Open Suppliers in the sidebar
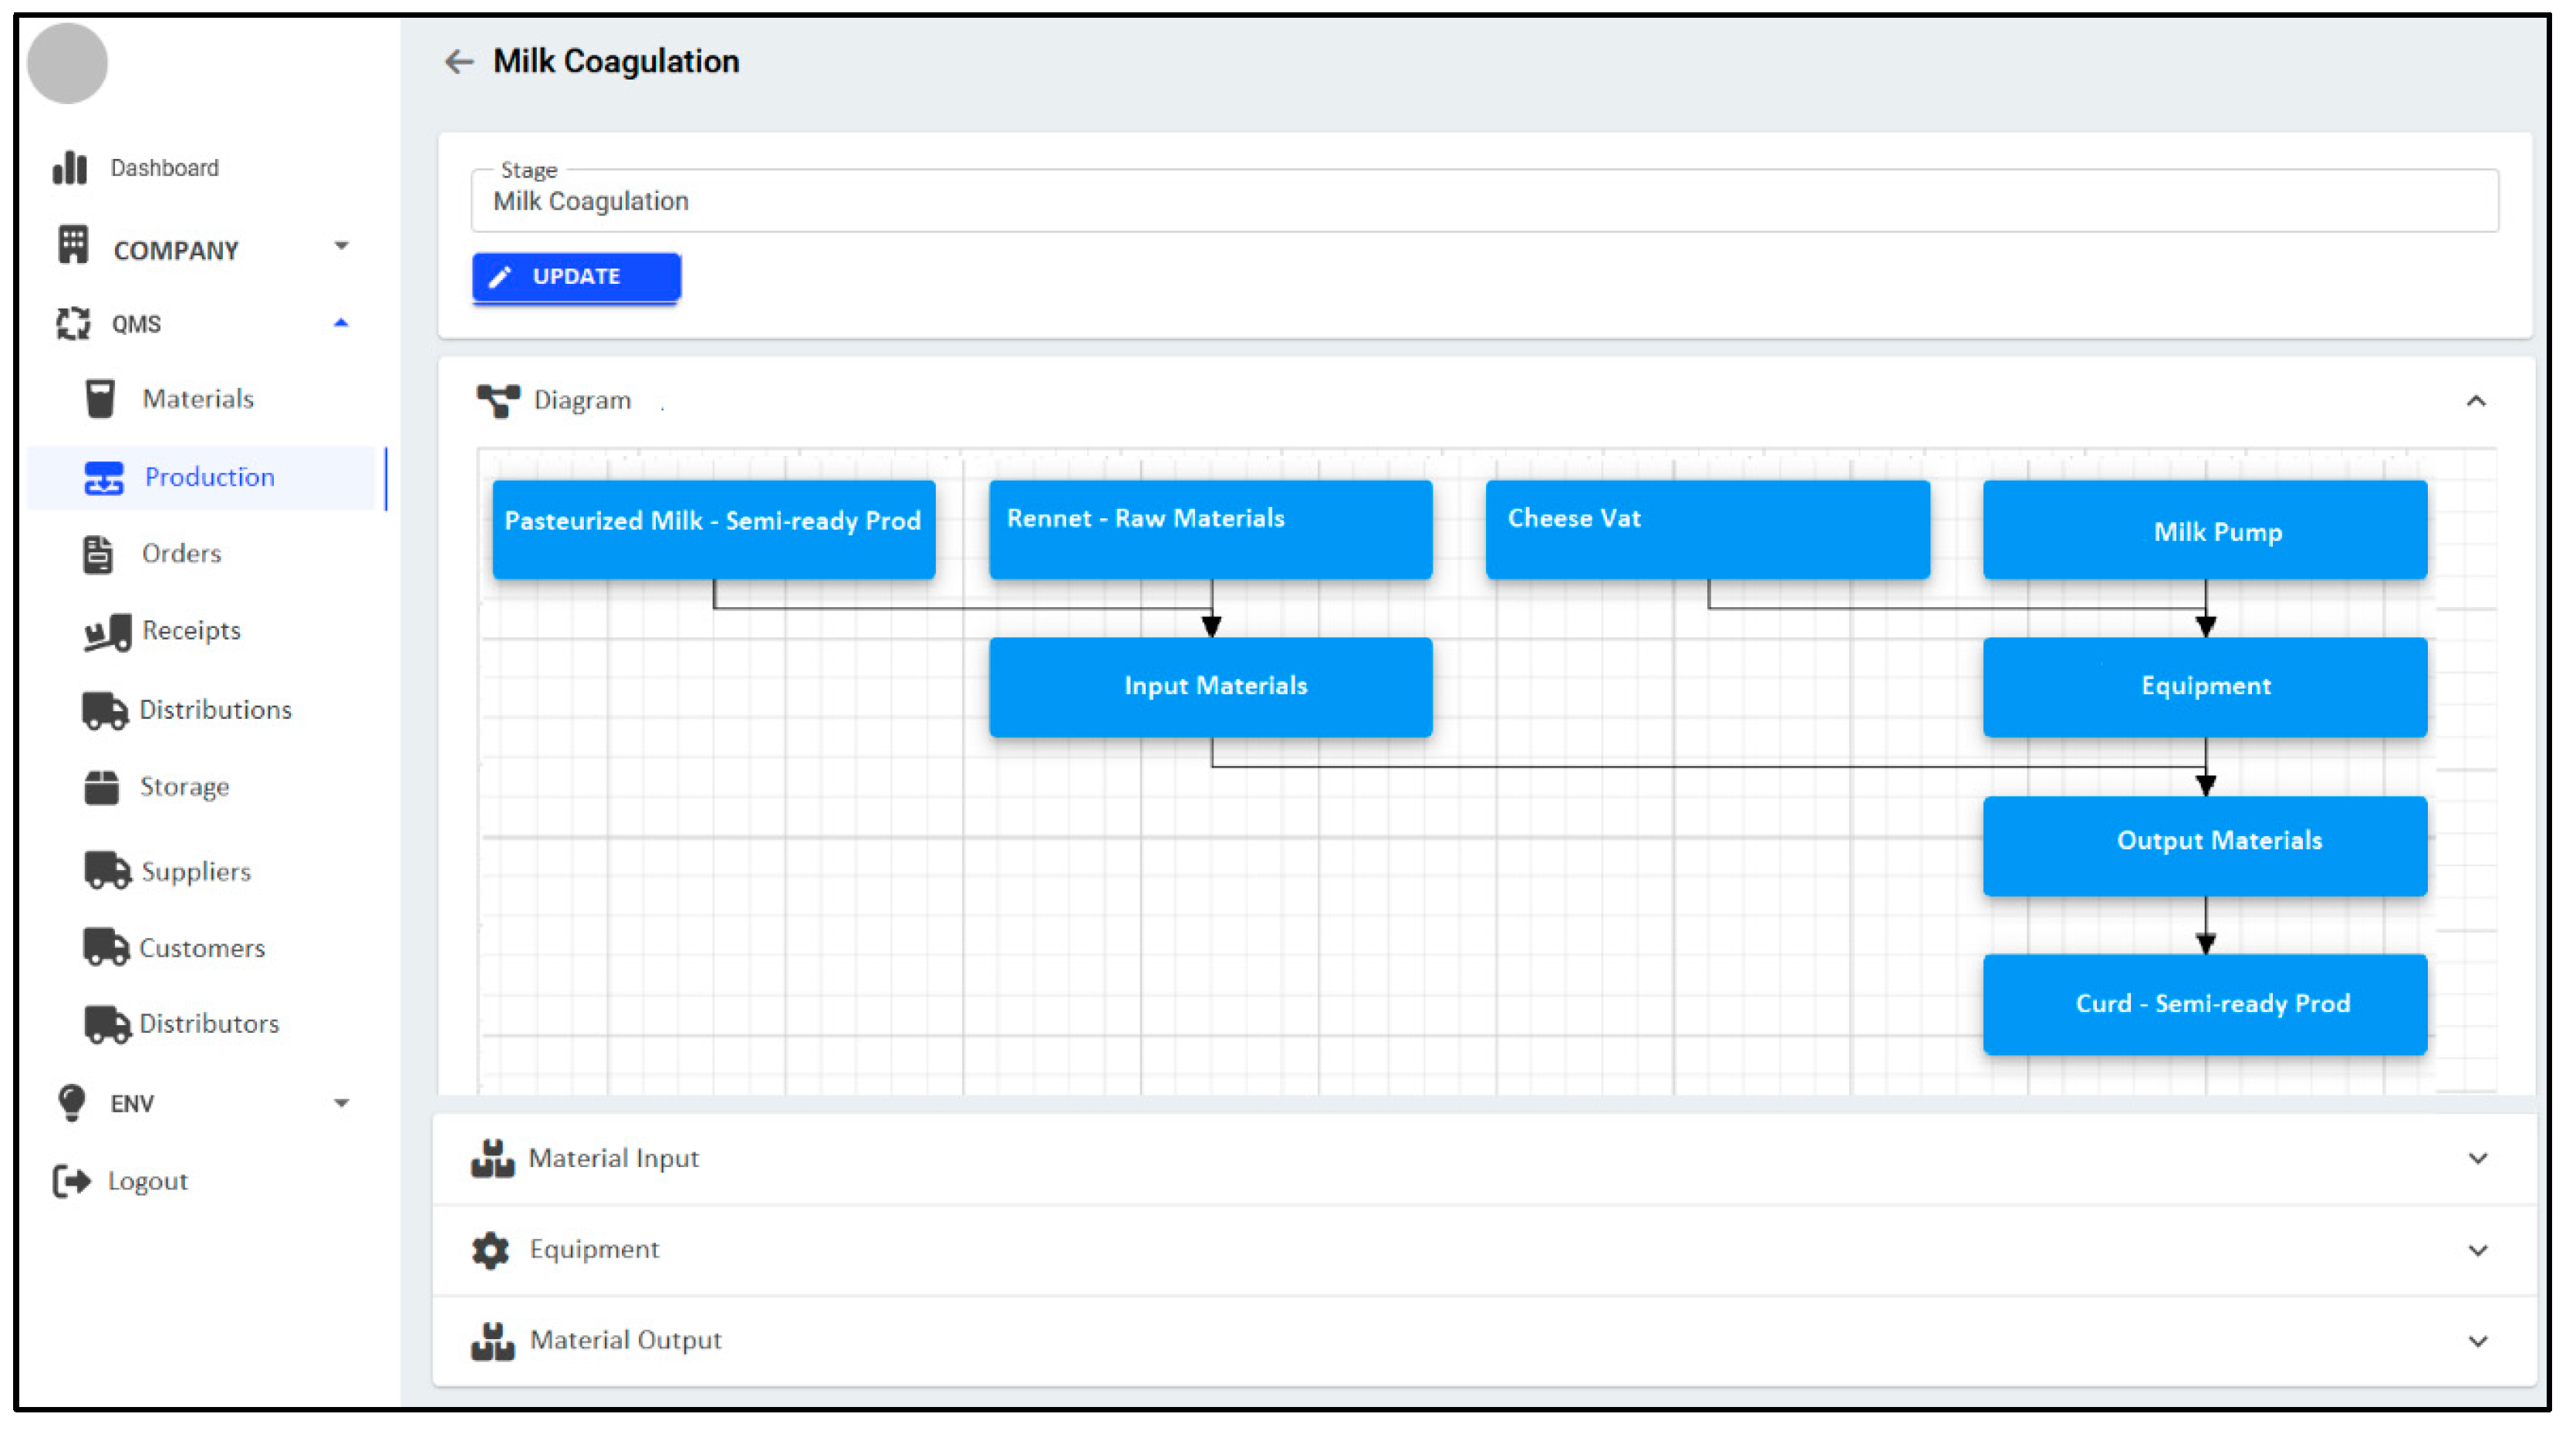Screen dimensions: 2576x1434 pyautogui.click(x=195, y=872)
